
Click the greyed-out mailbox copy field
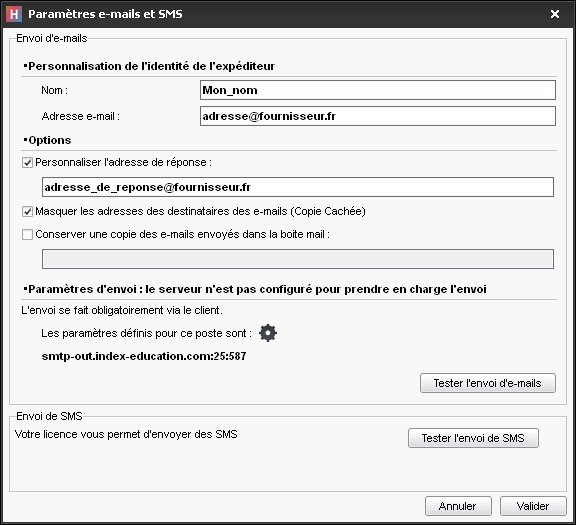[298, 259]
